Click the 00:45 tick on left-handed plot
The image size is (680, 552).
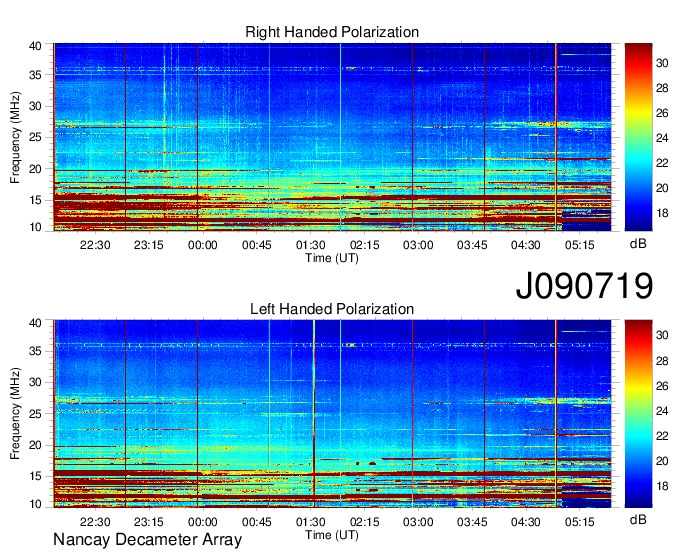257,522
